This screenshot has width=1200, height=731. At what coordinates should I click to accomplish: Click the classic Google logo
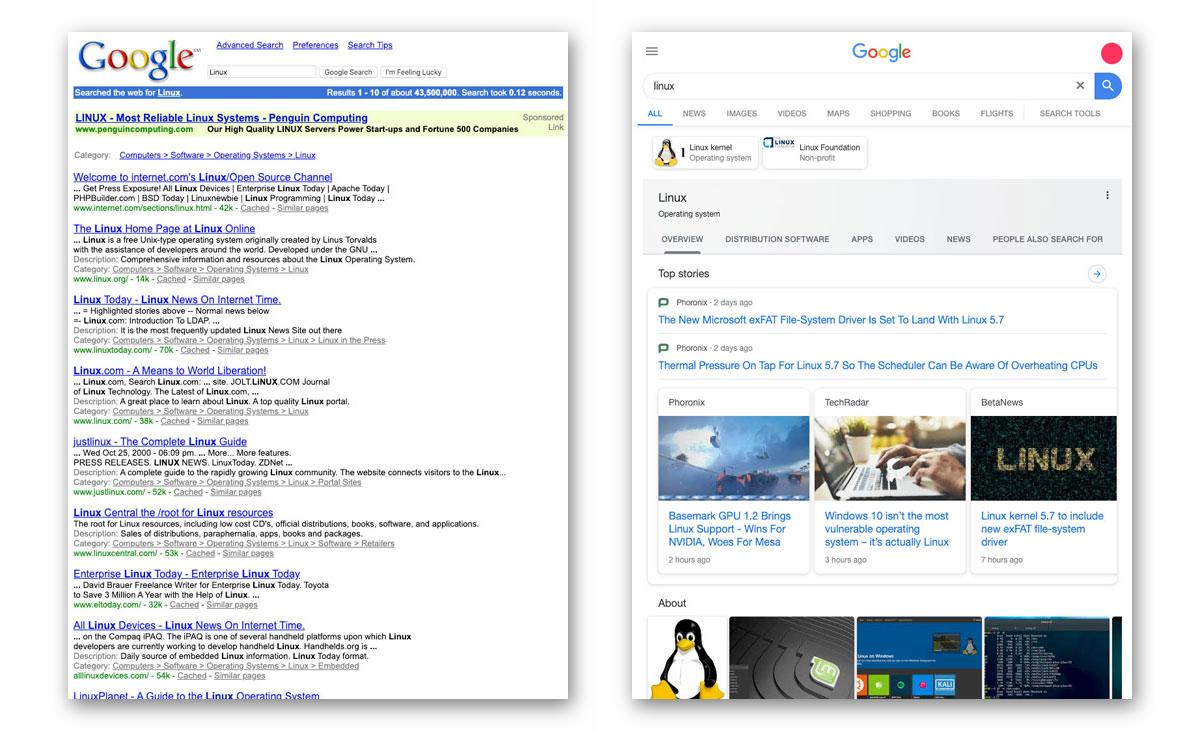click(x=139, y=59)
